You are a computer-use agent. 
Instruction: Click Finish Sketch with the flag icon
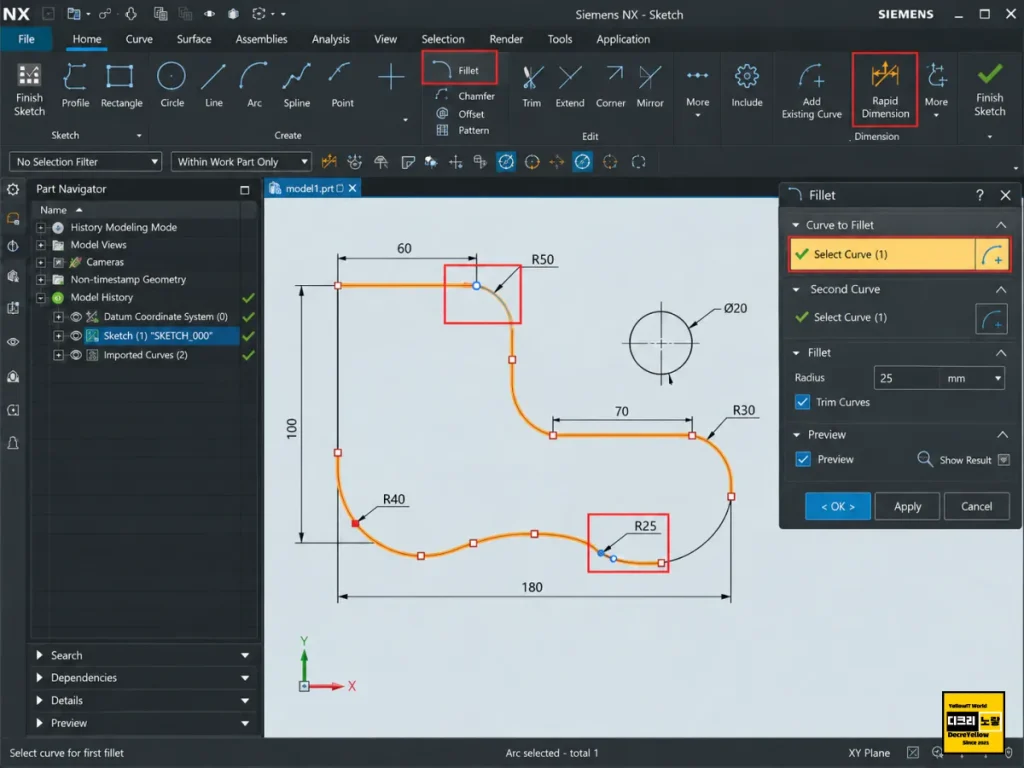[x=29, y=89]
